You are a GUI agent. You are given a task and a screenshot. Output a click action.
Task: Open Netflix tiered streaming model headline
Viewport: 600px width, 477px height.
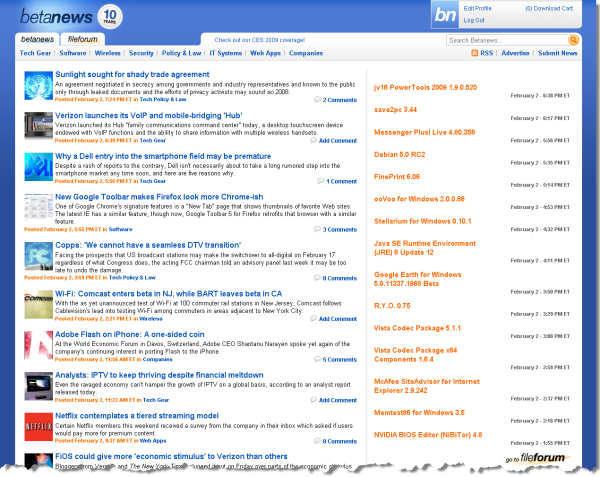point(137,415)
